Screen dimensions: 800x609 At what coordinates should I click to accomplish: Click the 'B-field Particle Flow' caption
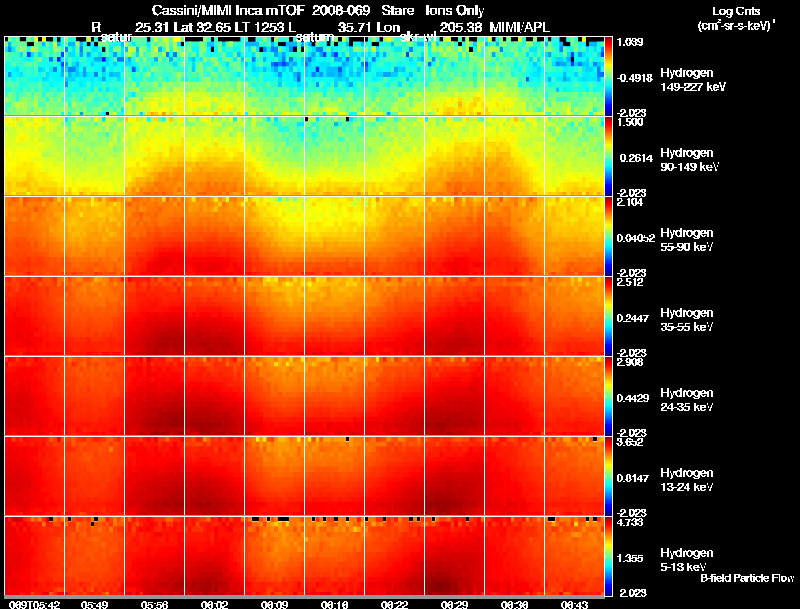pyautogui.click(x=747, y=578)
